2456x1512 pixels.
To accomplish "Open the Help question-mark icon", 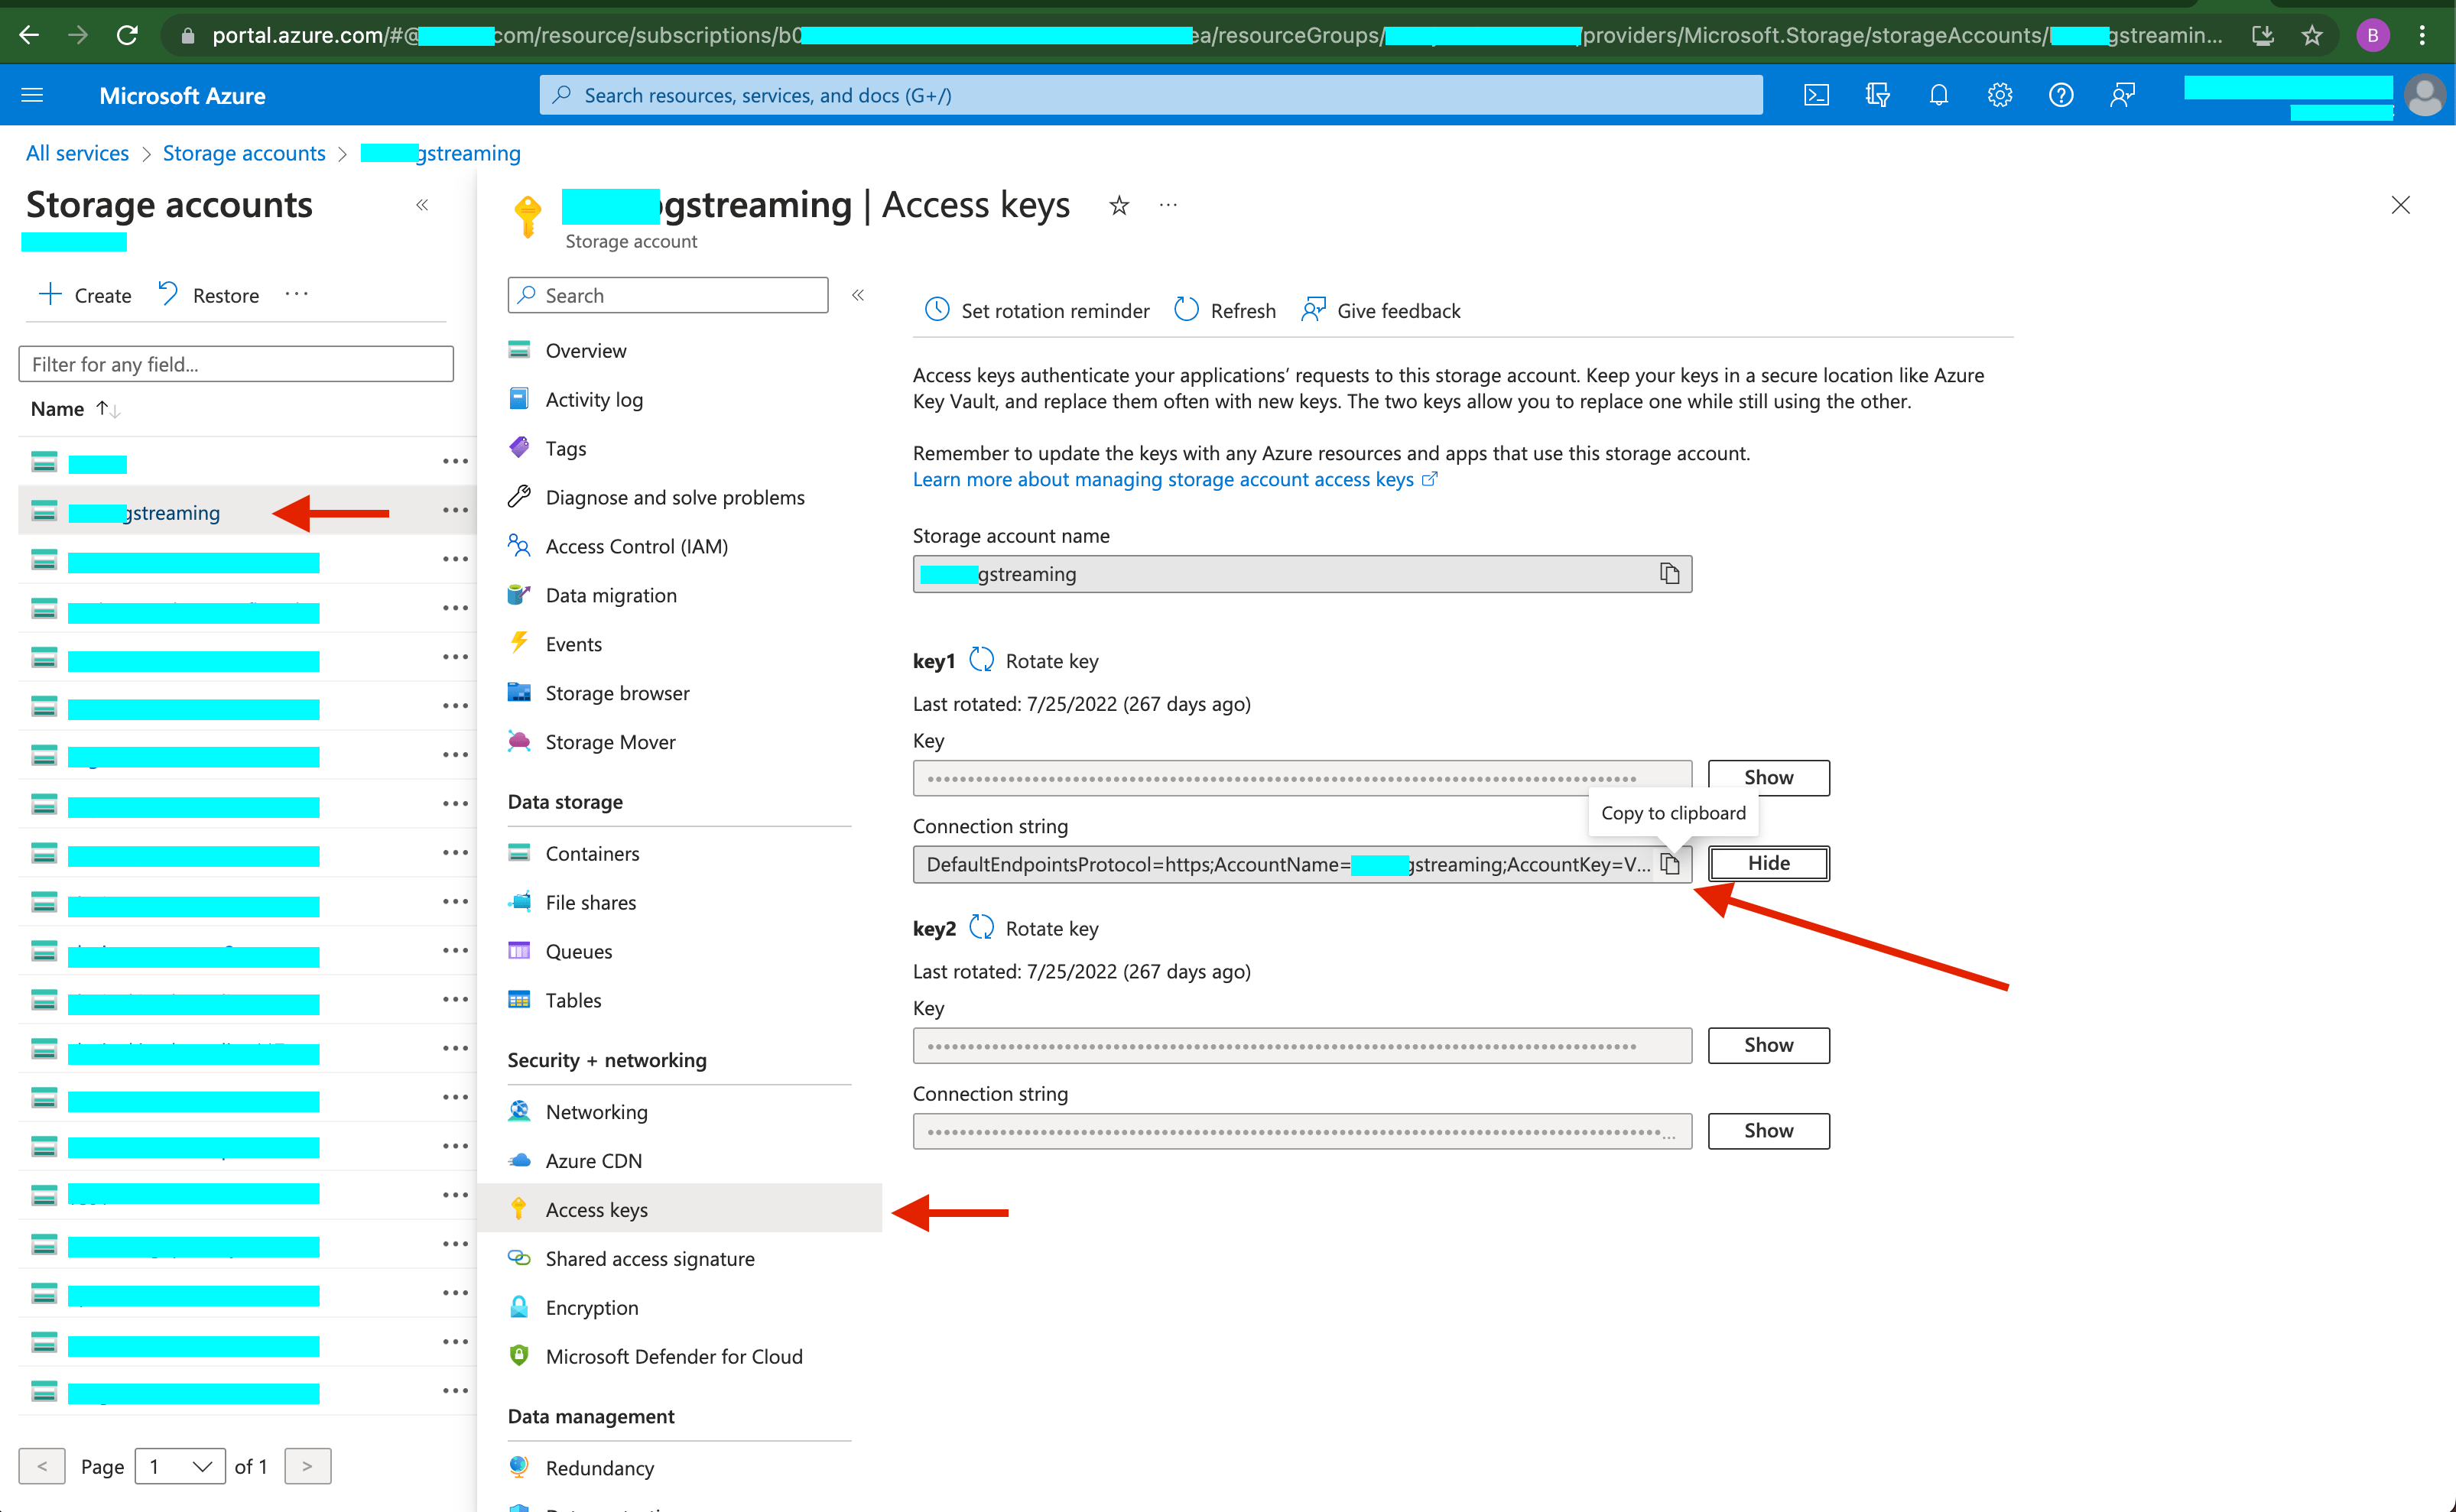I will pos(2061,94).
